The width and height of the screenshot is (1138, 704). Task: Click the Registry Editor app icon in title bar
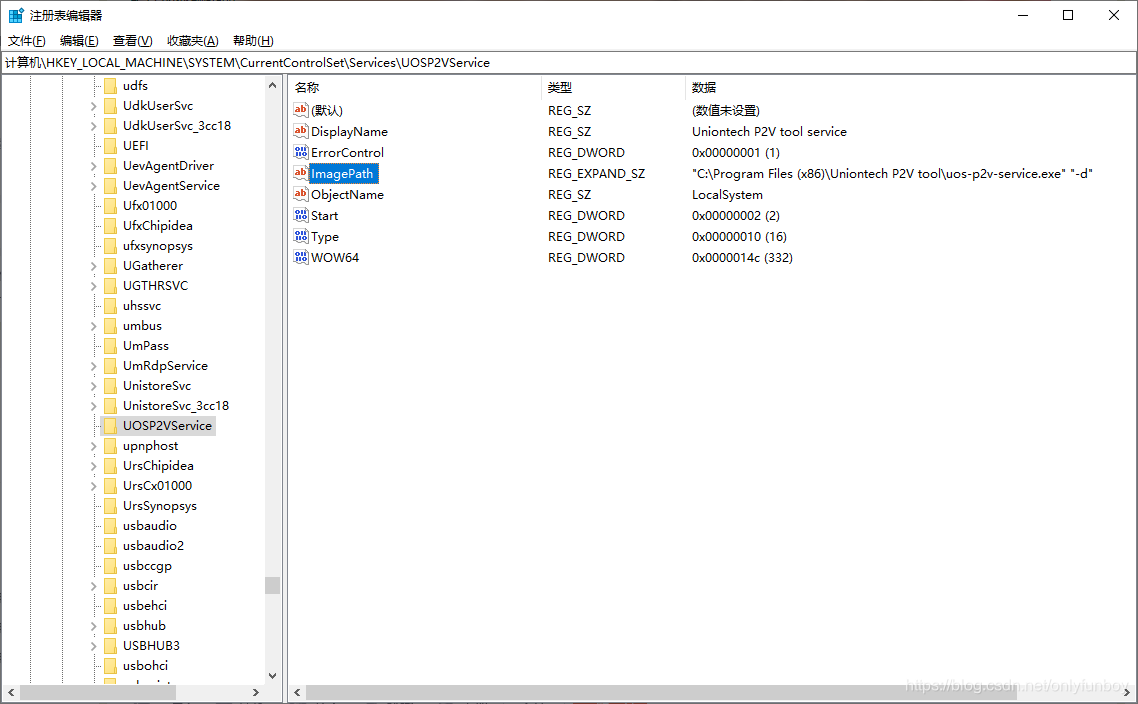pos(16,15)
